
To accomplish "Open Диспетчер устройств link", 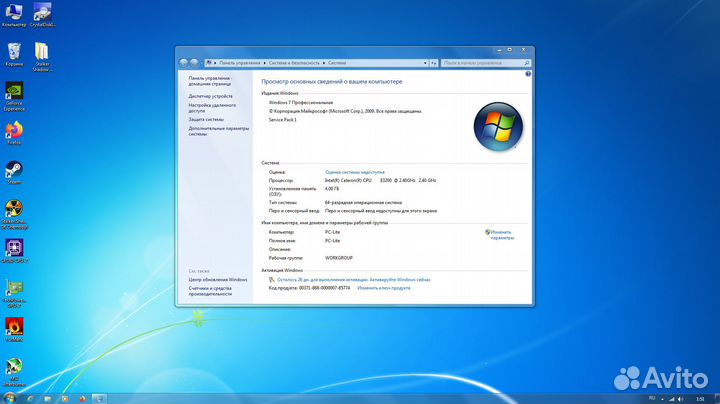I will (210, 96).
